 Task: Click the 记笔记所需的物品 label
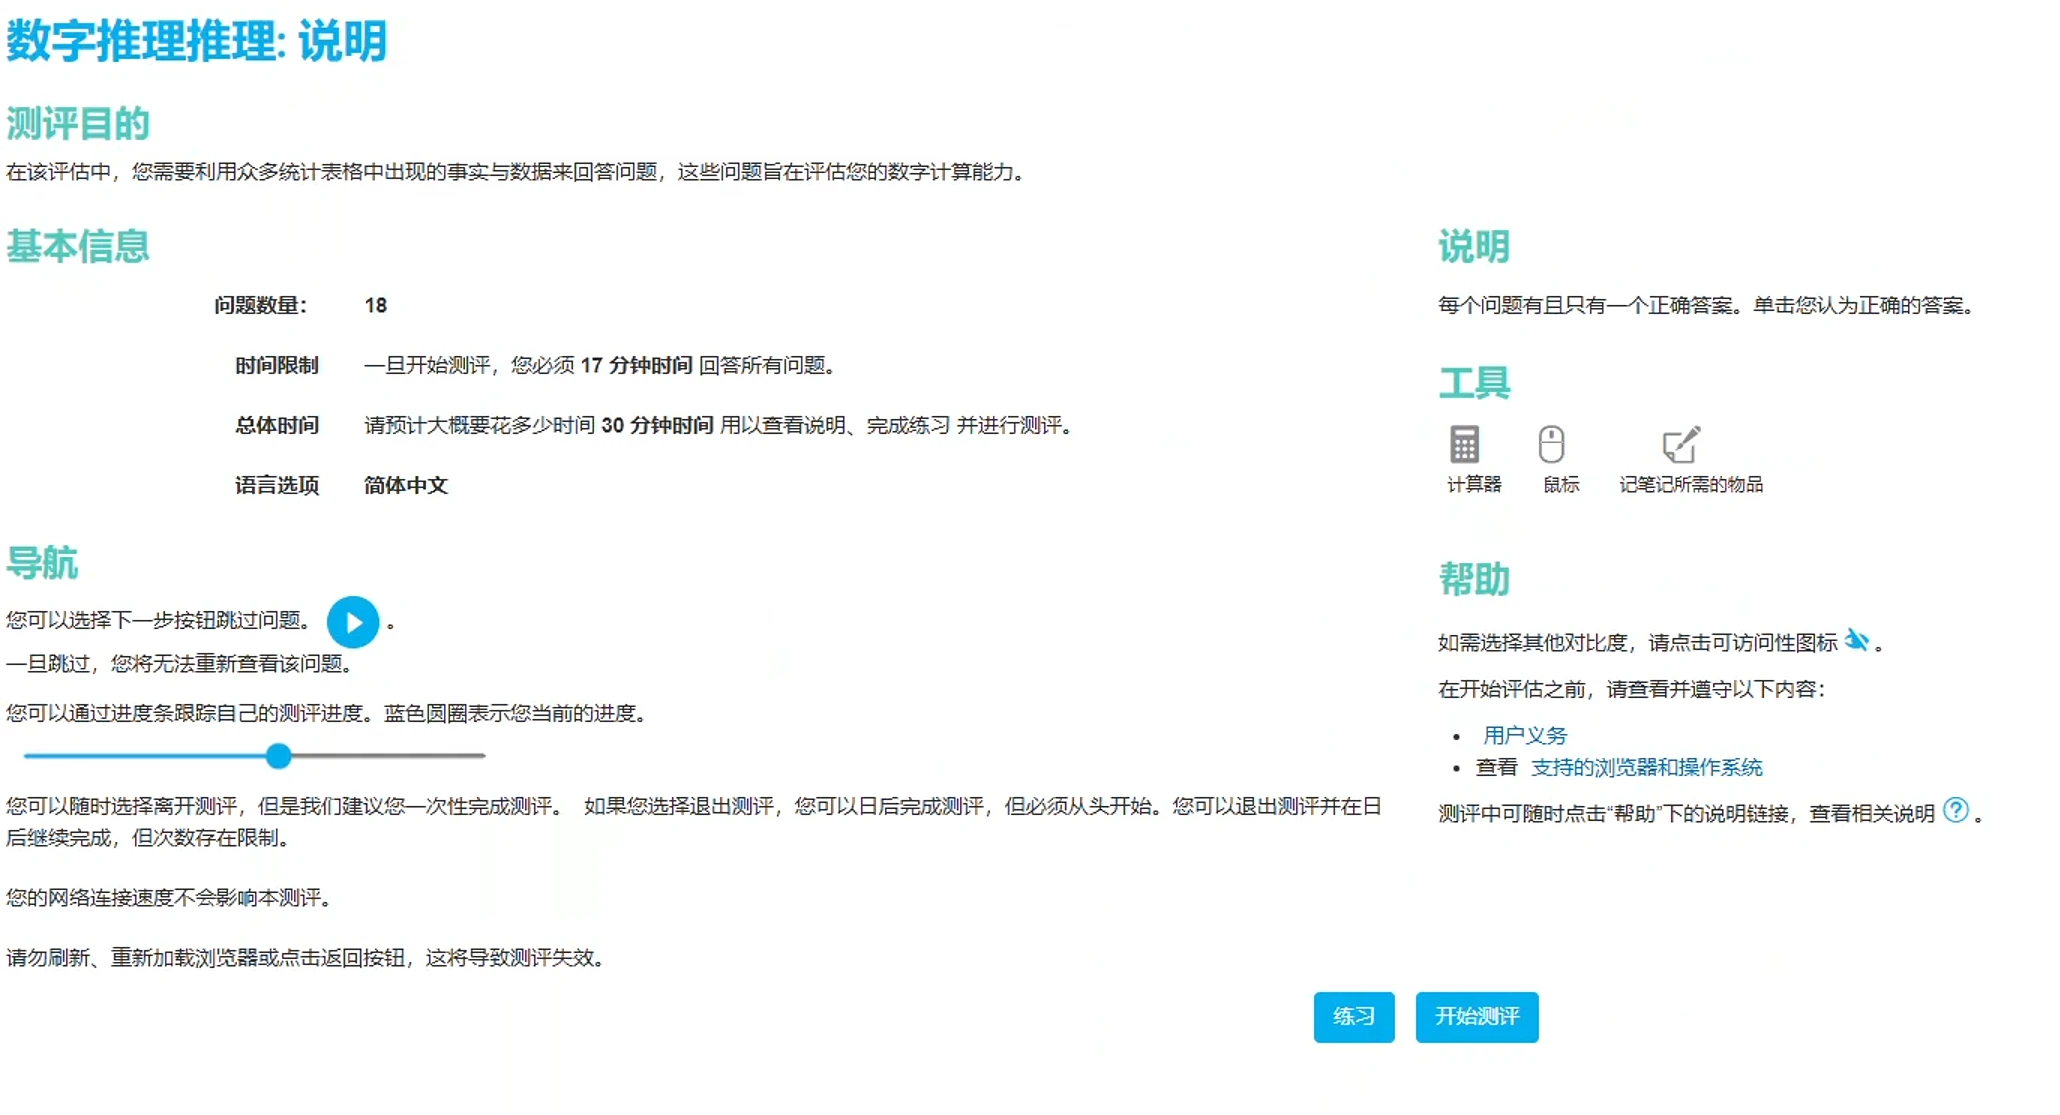pyautogui.click(x=1691, y=485)
